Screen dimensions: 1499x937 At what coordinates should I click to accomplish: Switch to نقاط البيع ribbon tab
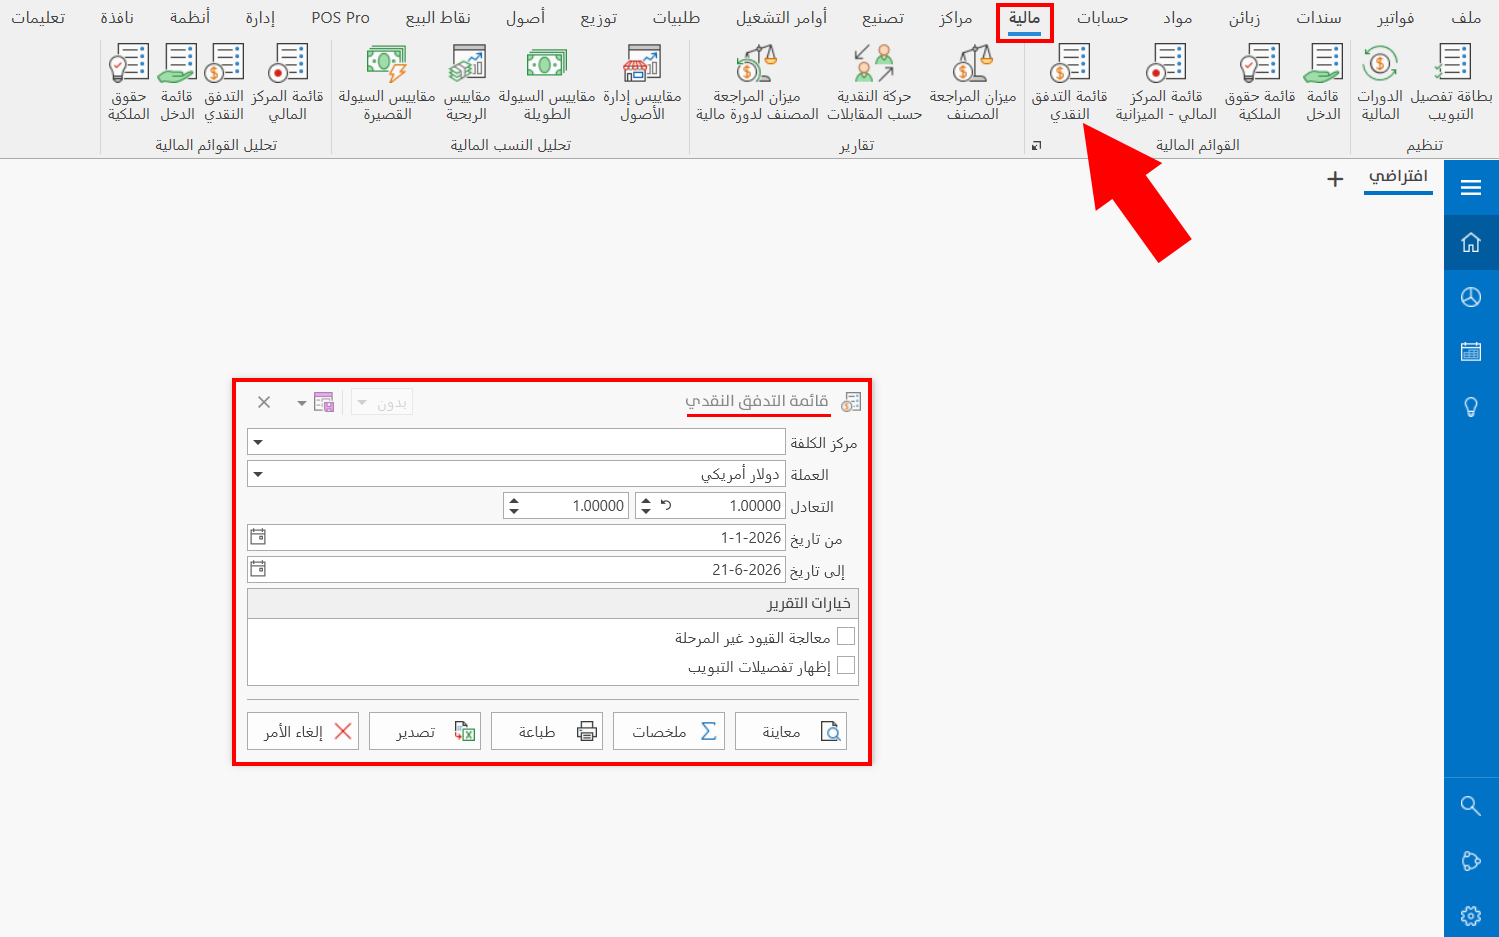point(438,18)
